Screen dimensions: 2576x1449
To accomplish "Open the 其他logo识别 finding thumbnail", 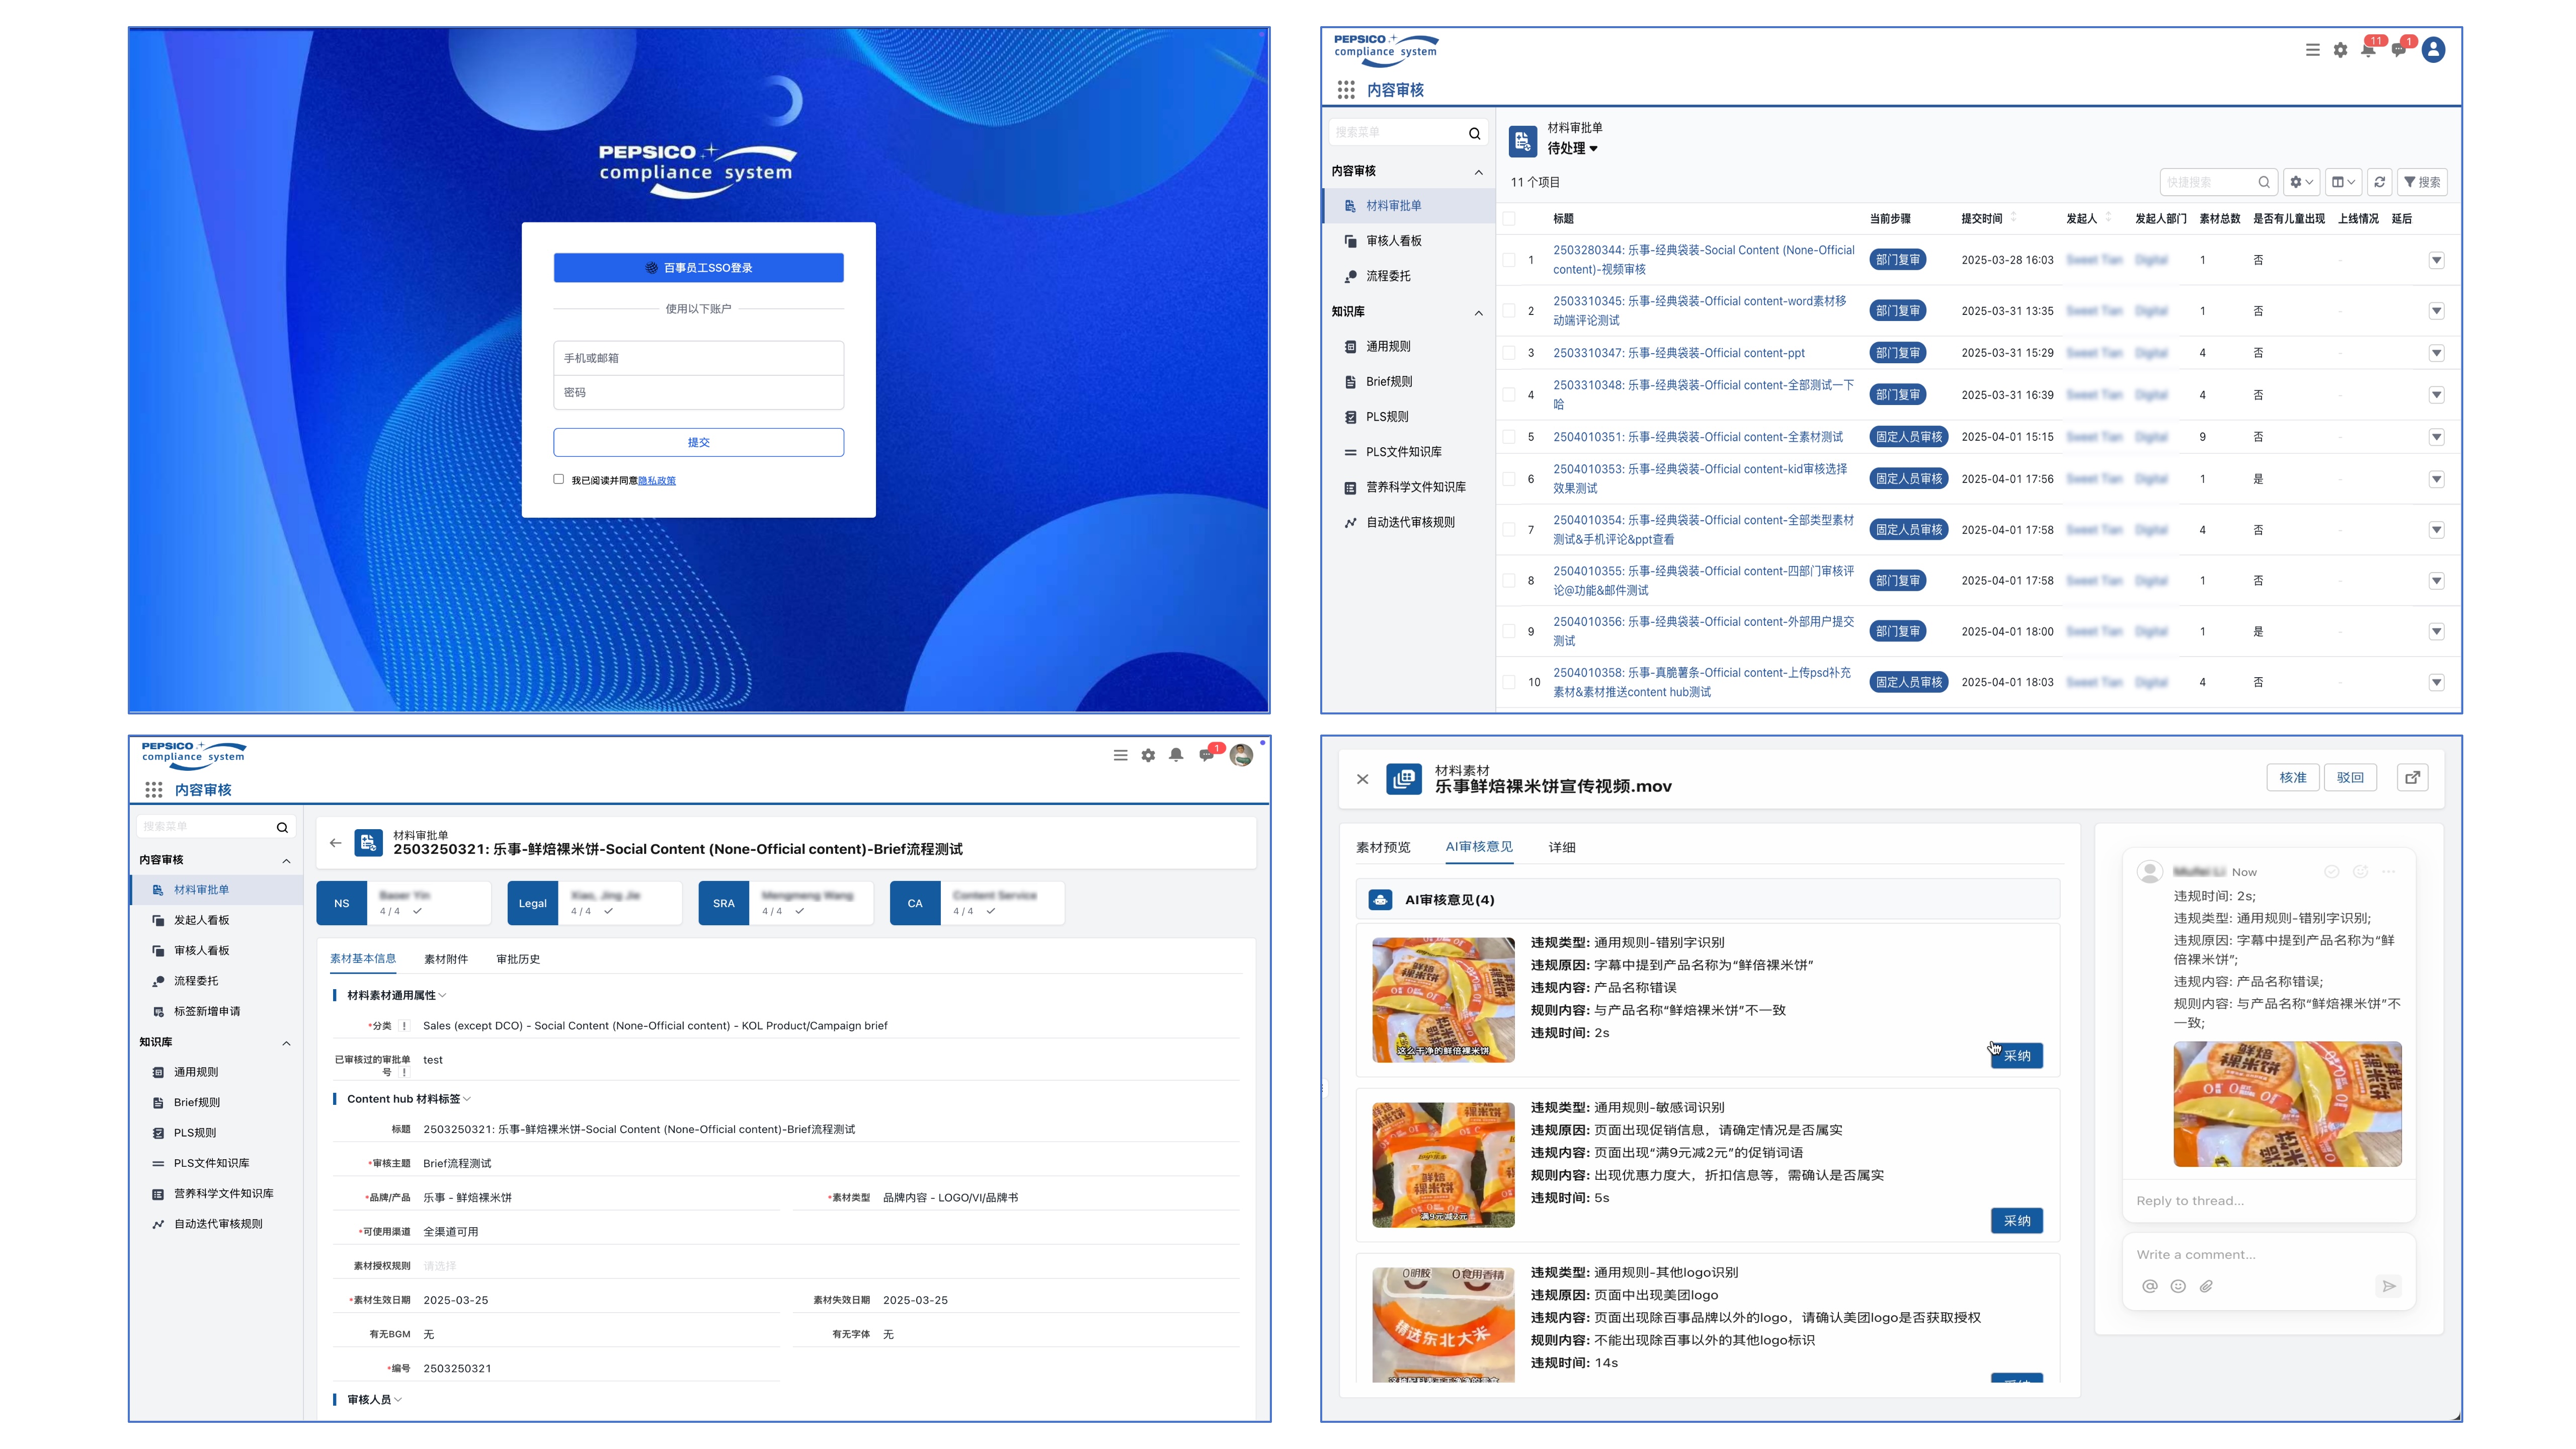I will 1443,1325.
